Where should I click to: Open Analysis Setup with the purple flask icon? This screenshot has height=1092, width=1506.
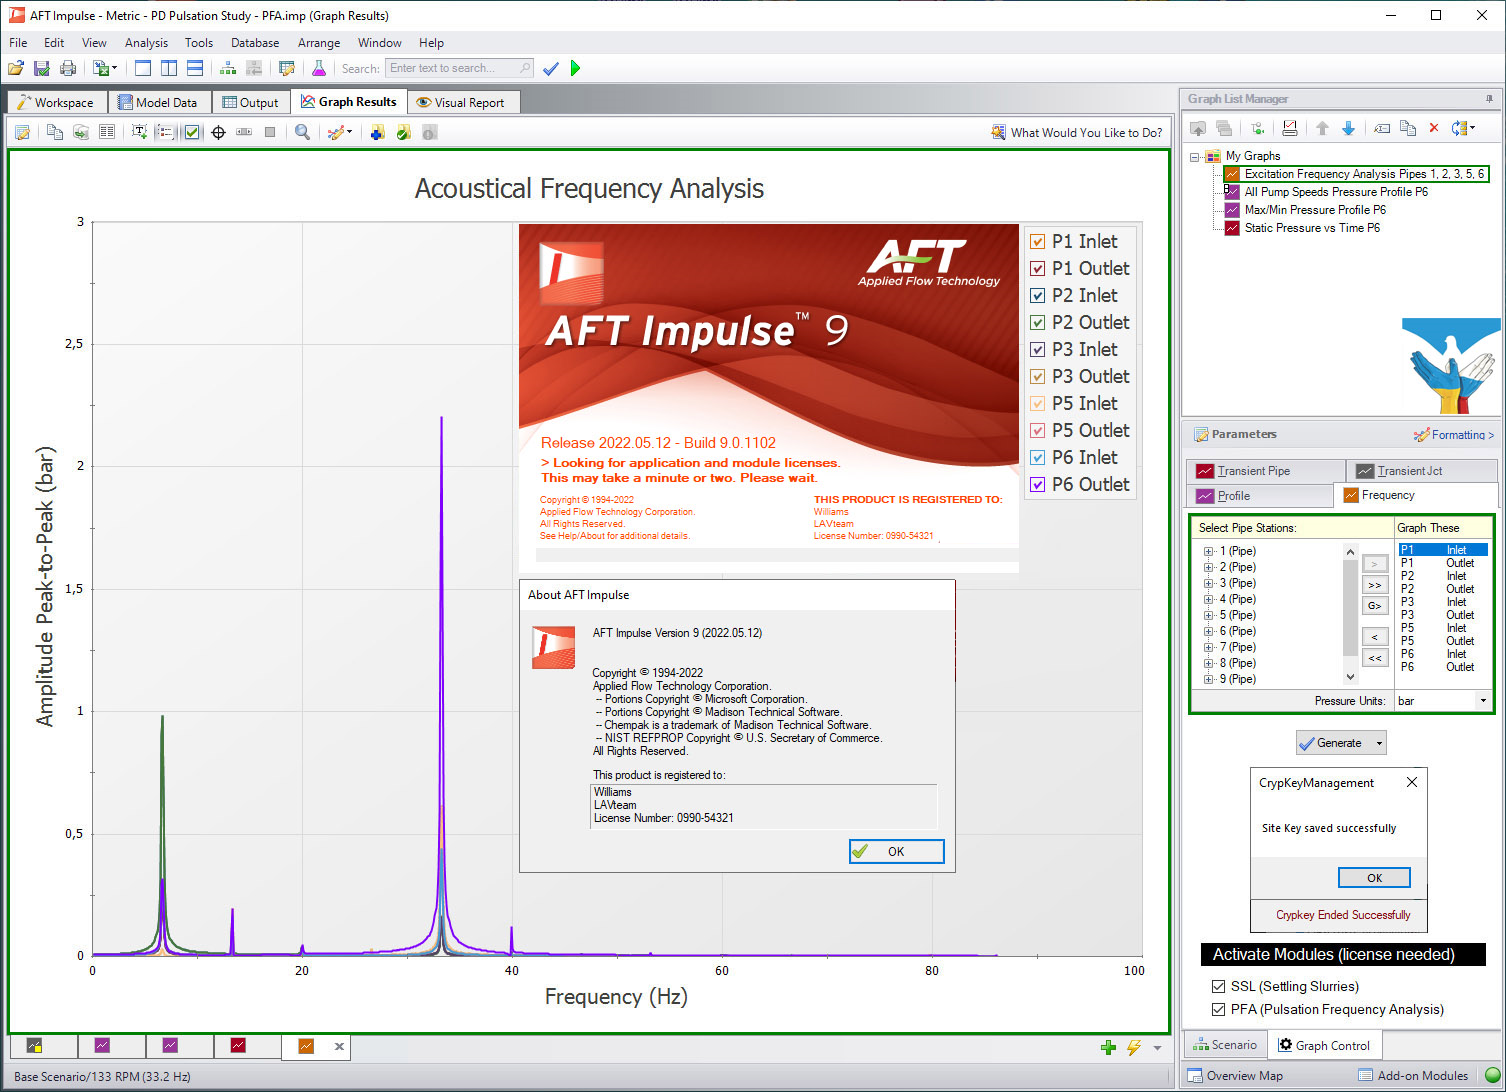coord(319,68)
